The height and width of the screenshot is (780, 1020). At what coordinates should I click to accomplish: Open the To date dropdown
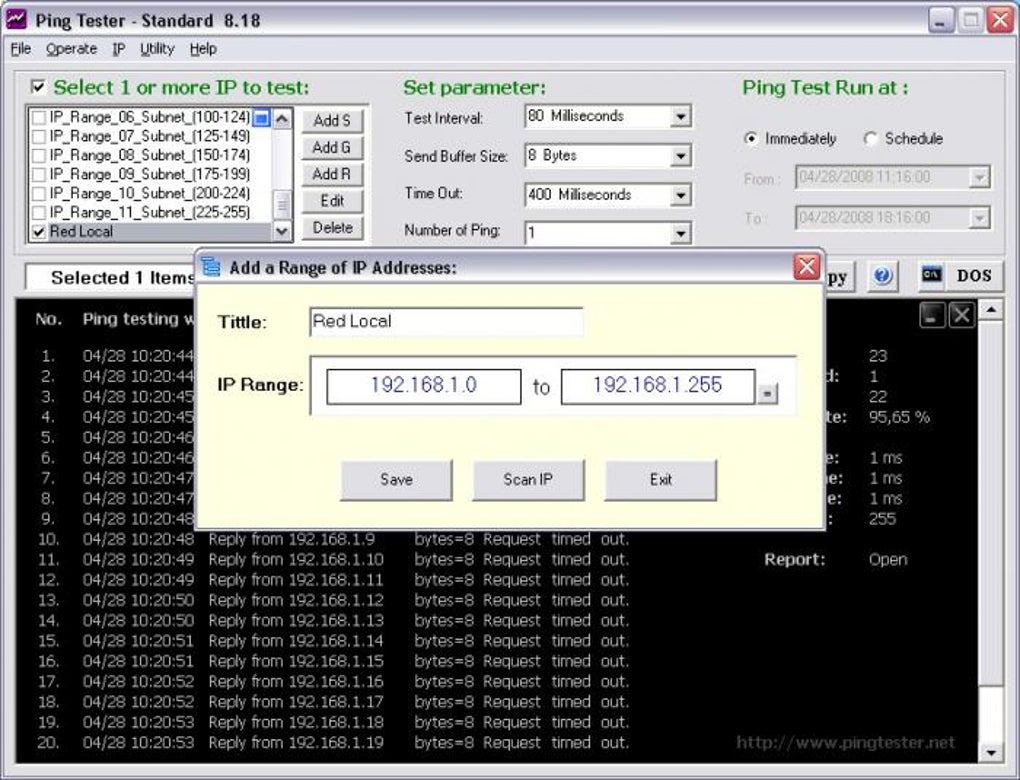(978, 218)
